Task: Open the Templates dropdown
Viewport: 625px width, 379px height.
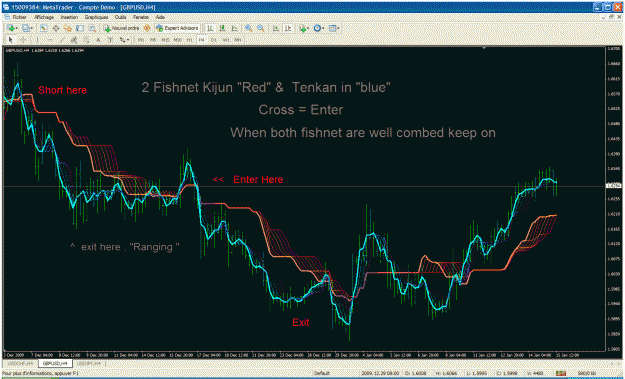Action: tap(334, 28)
